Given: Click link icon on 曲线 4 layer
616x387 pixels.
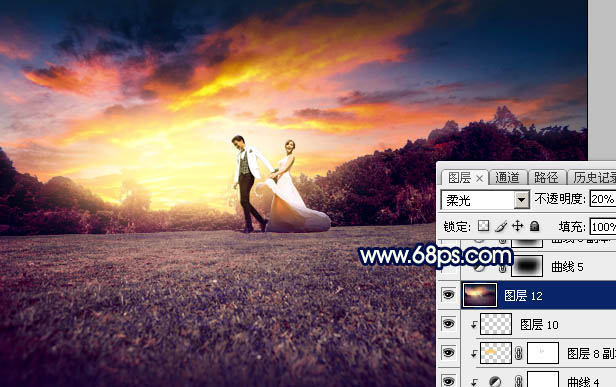Looking at the screenshot, I should (519, 381).
